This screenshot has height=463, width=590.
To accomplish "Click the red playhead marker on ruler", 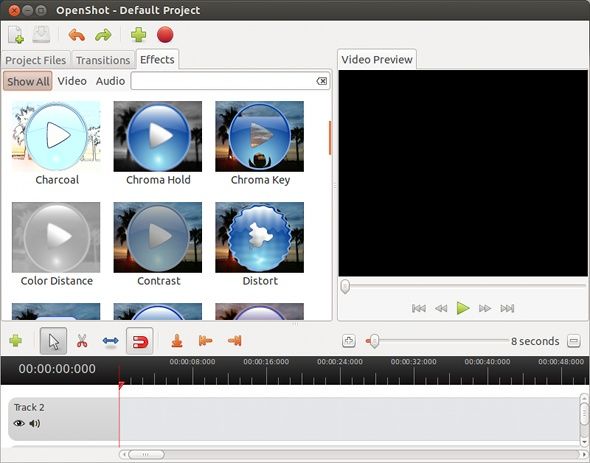I will tap(121, 385).
